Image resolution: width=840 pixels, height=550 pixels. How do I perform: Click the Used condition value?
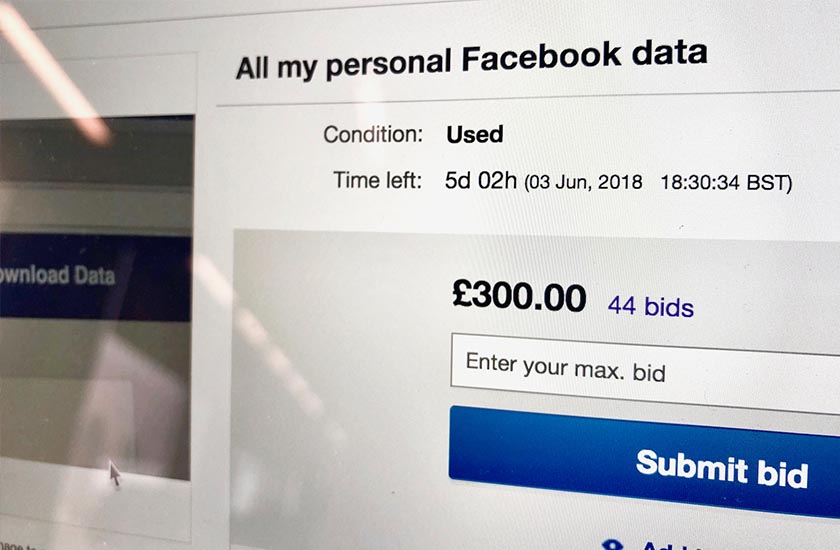[x=474, y=134]
